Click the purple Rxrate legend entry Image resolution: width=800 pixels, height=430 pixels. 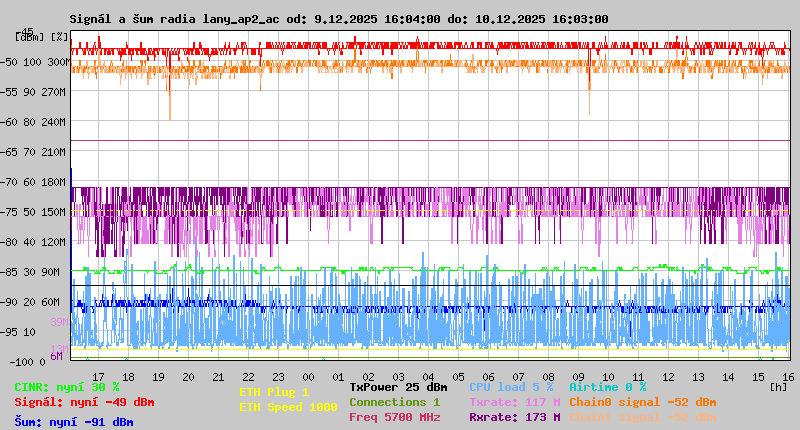coord(514,417)
